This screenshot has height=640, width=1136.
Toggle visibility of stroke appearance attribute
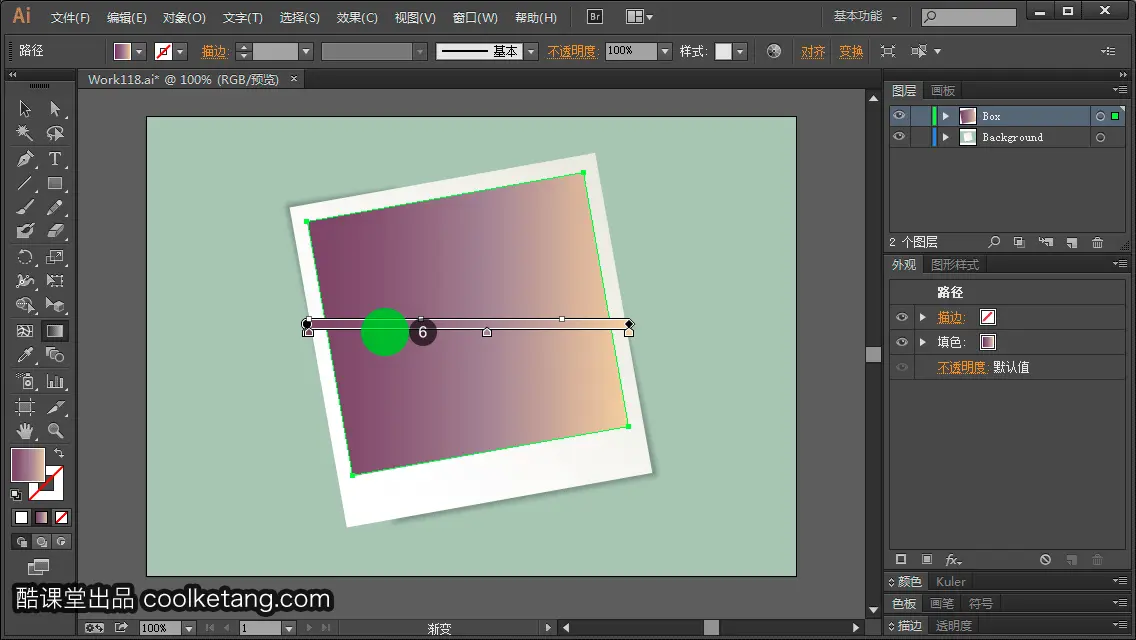901,317
